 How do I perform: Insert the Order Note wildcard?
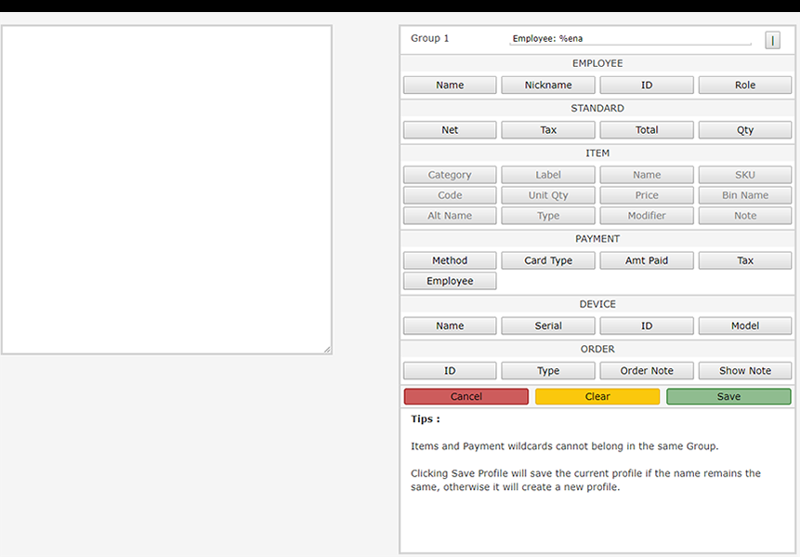[x=646, y=371]
